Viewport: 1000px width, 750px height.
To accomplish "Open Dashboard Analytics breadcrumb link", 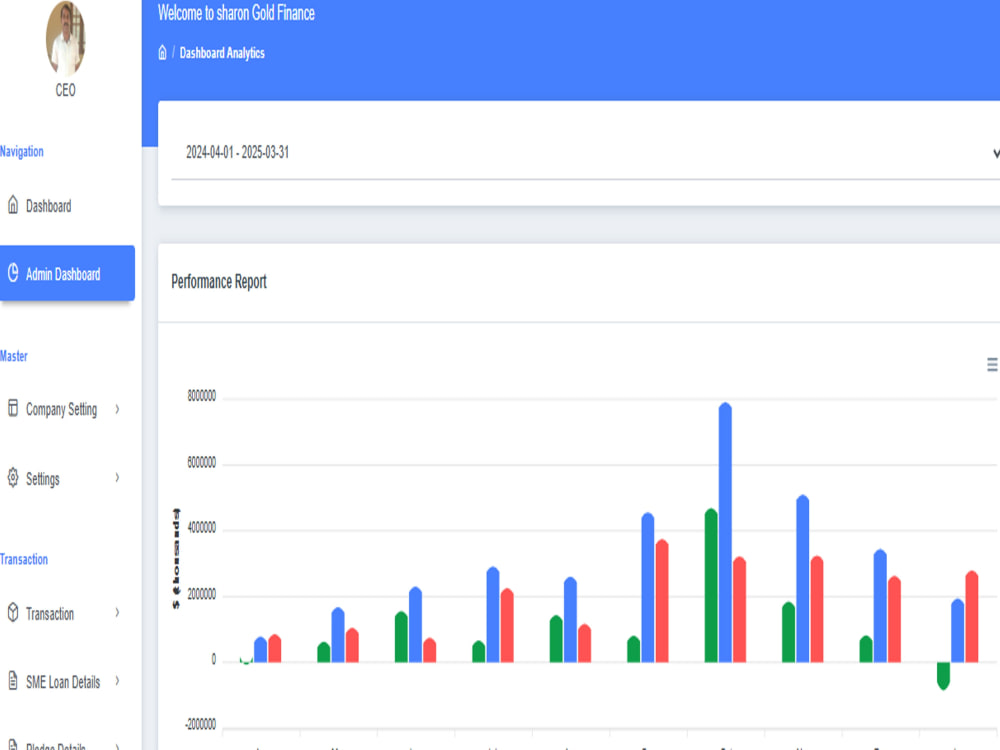I will coord(222,53).
